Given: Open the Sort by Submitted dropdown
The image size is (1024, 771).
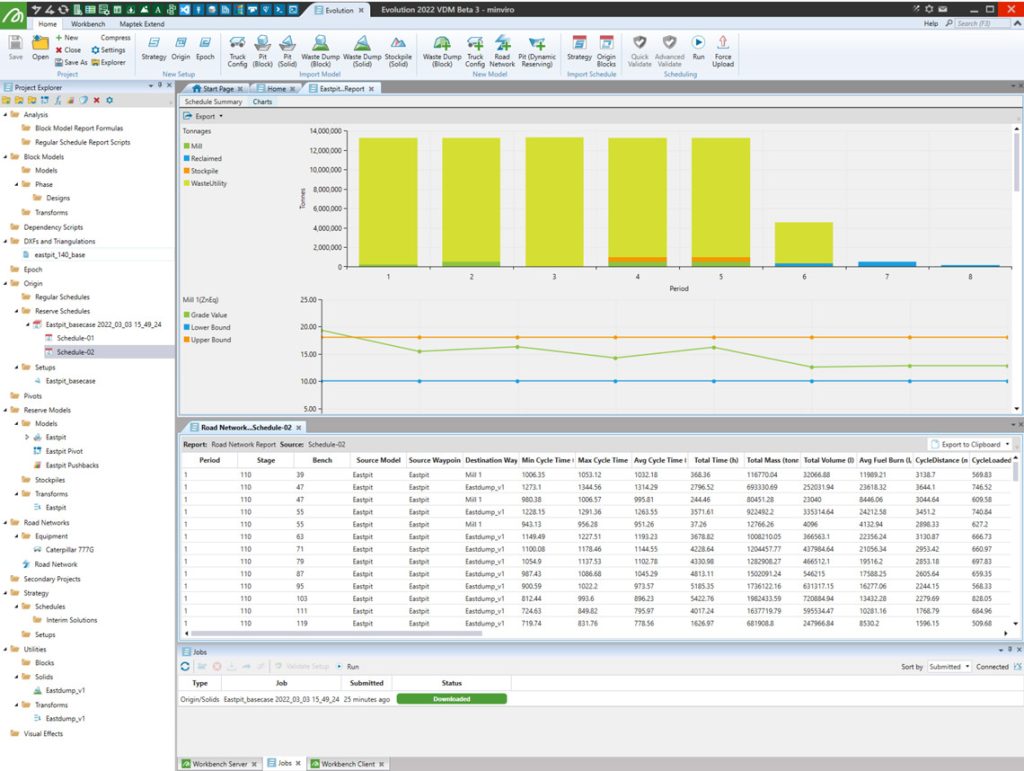Looking at the screenshot, I should click(949, 667).
